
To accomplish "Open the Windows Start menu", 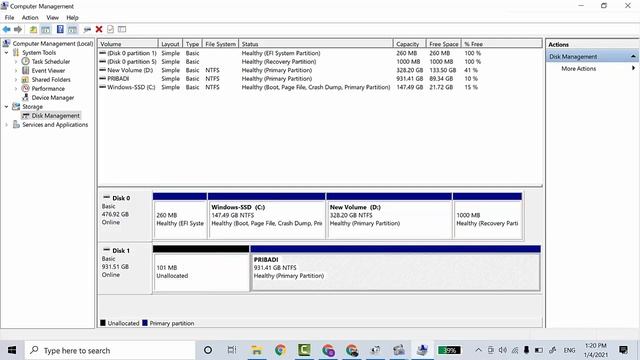I will click(12, 350).
